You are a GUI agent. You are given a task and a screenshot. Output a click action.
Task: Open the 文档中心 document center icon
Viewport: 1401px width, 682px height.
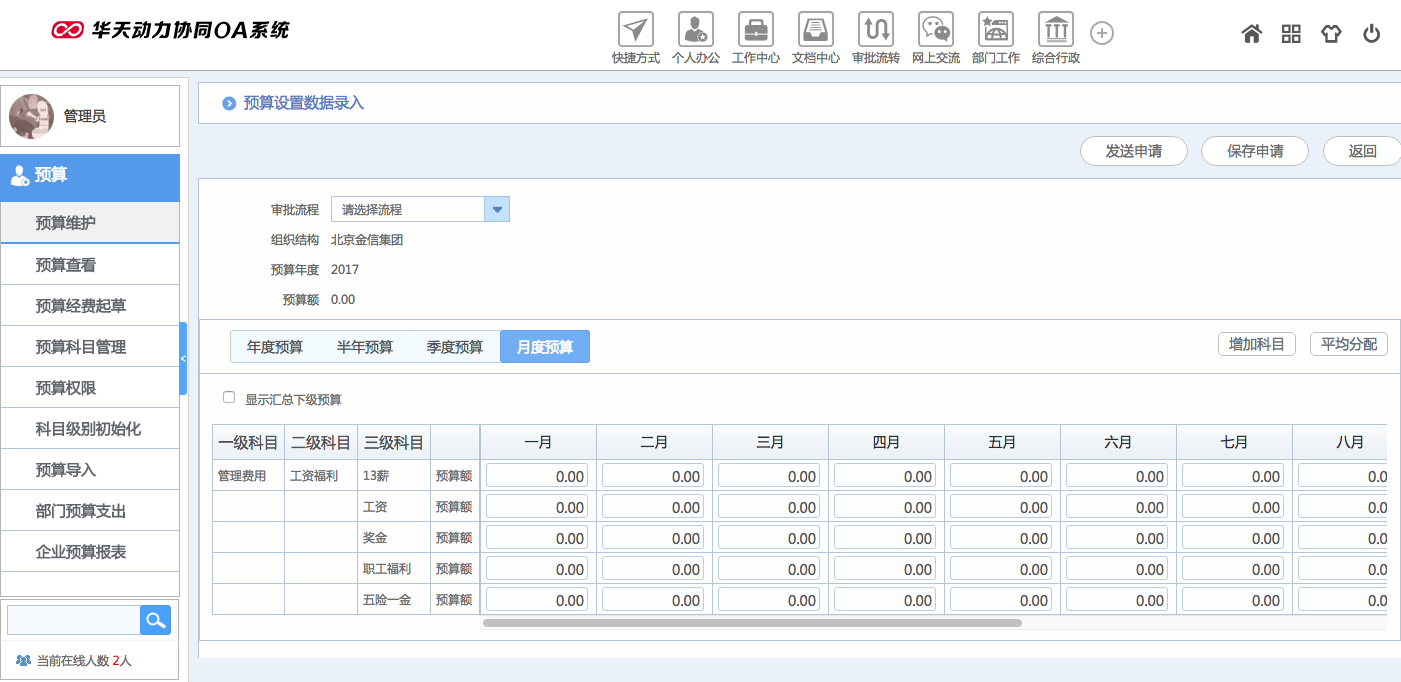[815, 30]
